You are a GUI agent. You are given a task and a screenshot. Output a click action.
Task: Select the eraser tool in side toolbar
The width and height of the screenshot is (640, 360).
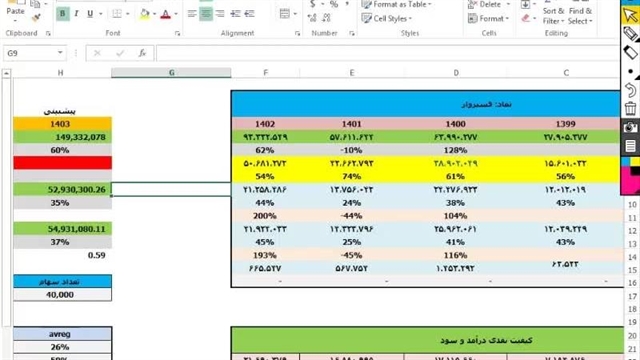tap(630, 53)
